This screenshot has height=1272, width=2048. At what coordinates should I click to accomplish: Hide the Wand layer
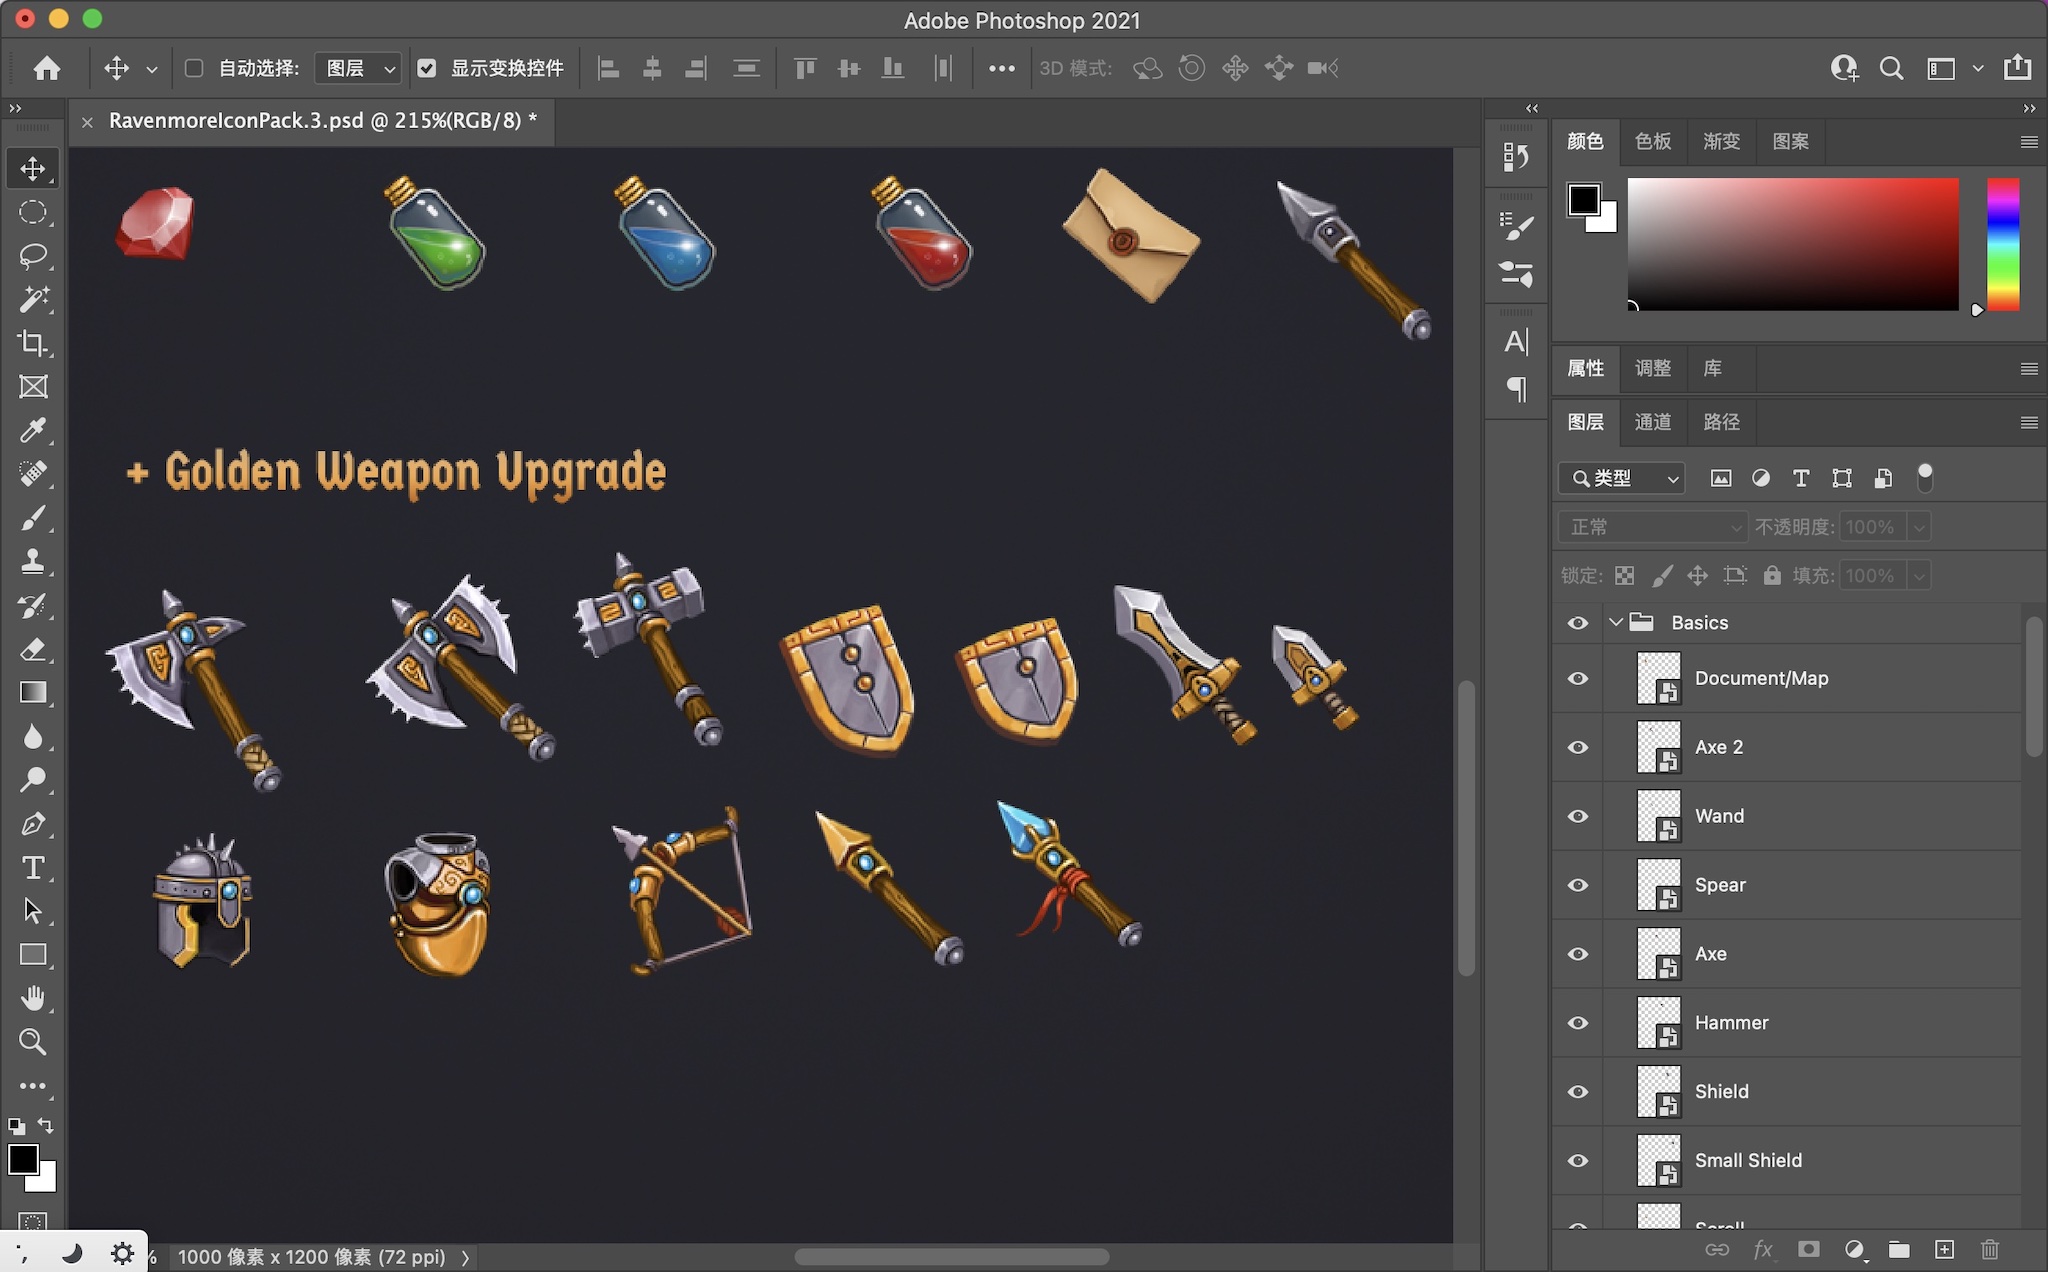click(1578, 816)
